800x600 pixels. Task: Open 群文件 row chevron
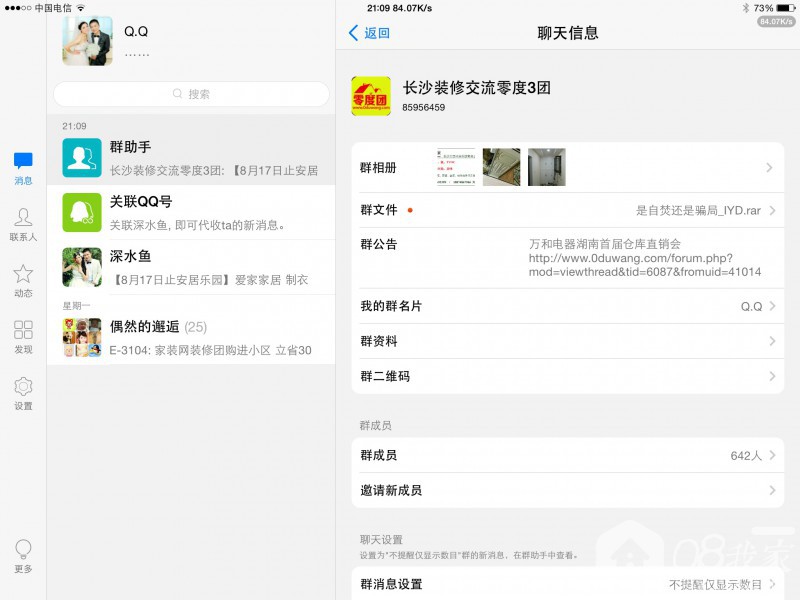coord(770,211)
